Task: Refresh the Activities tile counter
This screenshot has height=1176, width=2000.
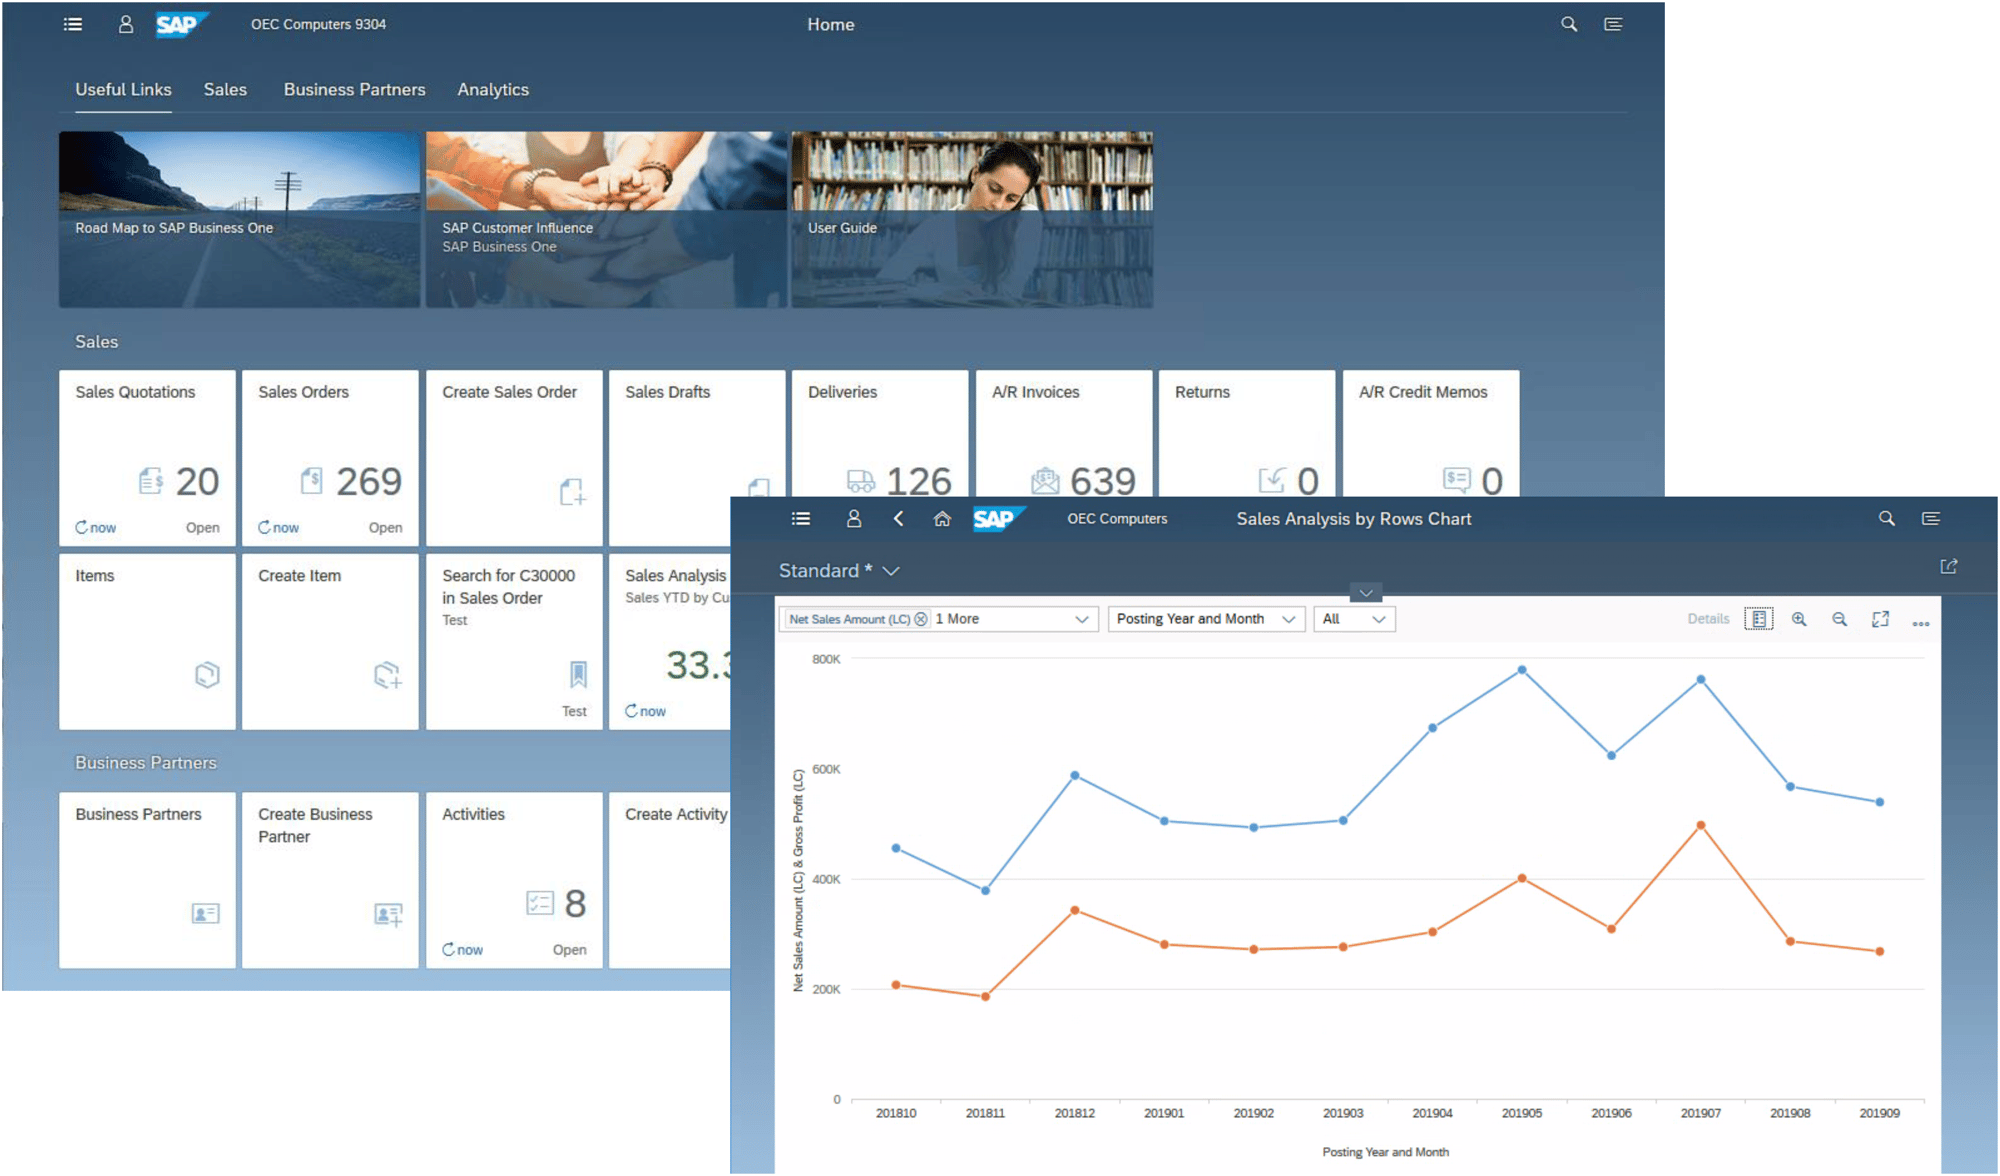Action: pyautogui.click(x=461, y=949)
